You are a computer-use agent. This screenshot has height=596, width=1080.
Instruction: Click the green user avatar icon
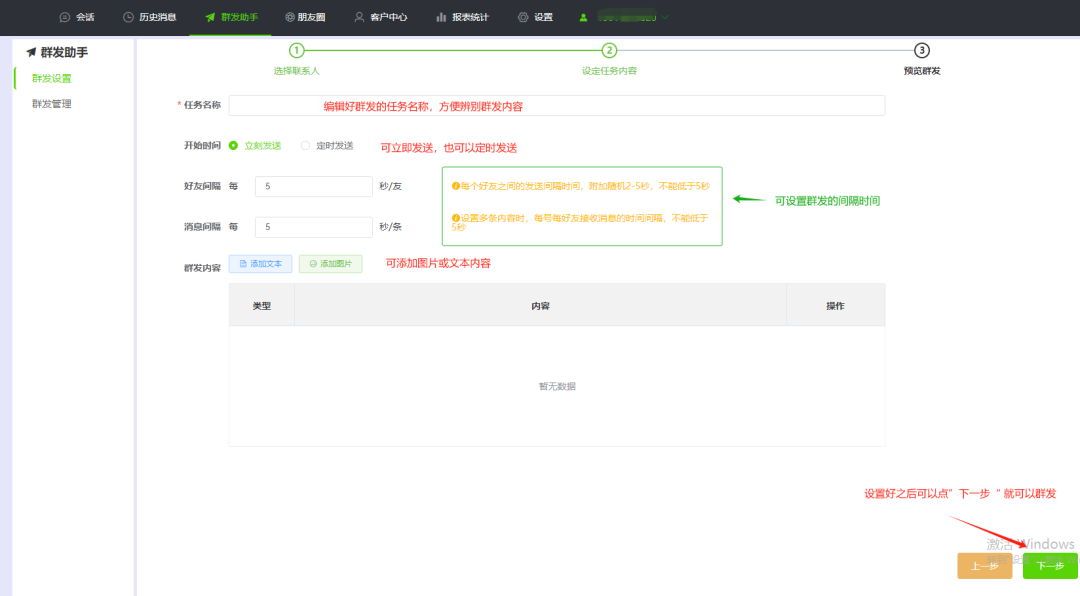click(583, 17)
